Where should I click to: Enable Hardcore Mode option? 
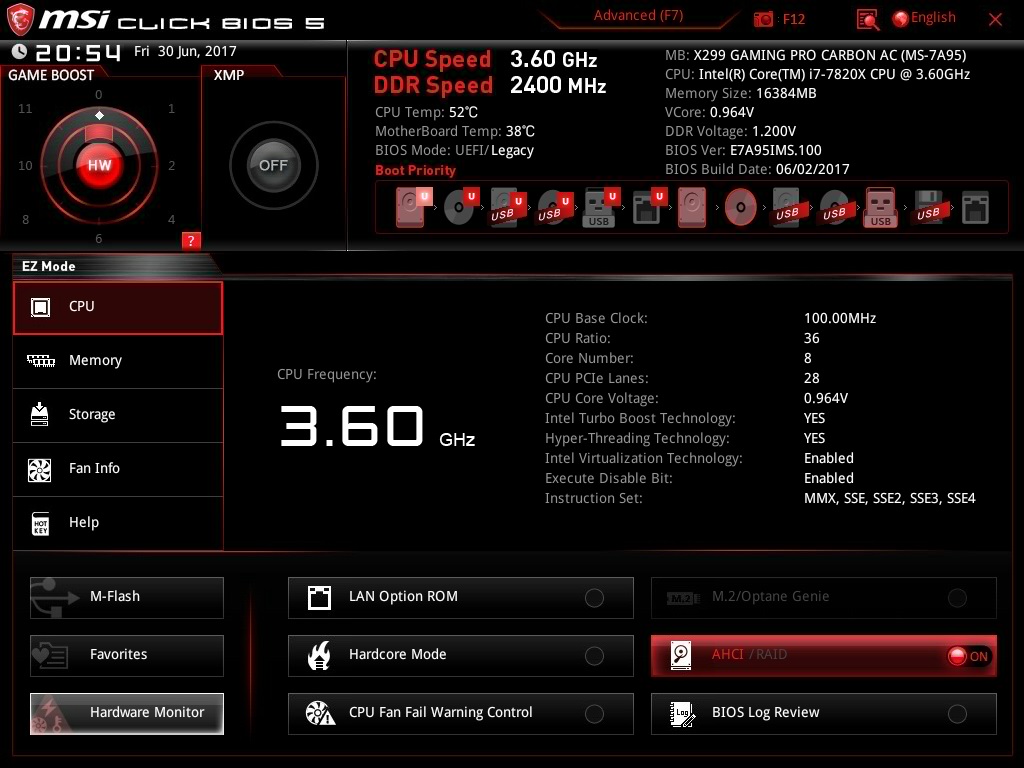point(594,656)
